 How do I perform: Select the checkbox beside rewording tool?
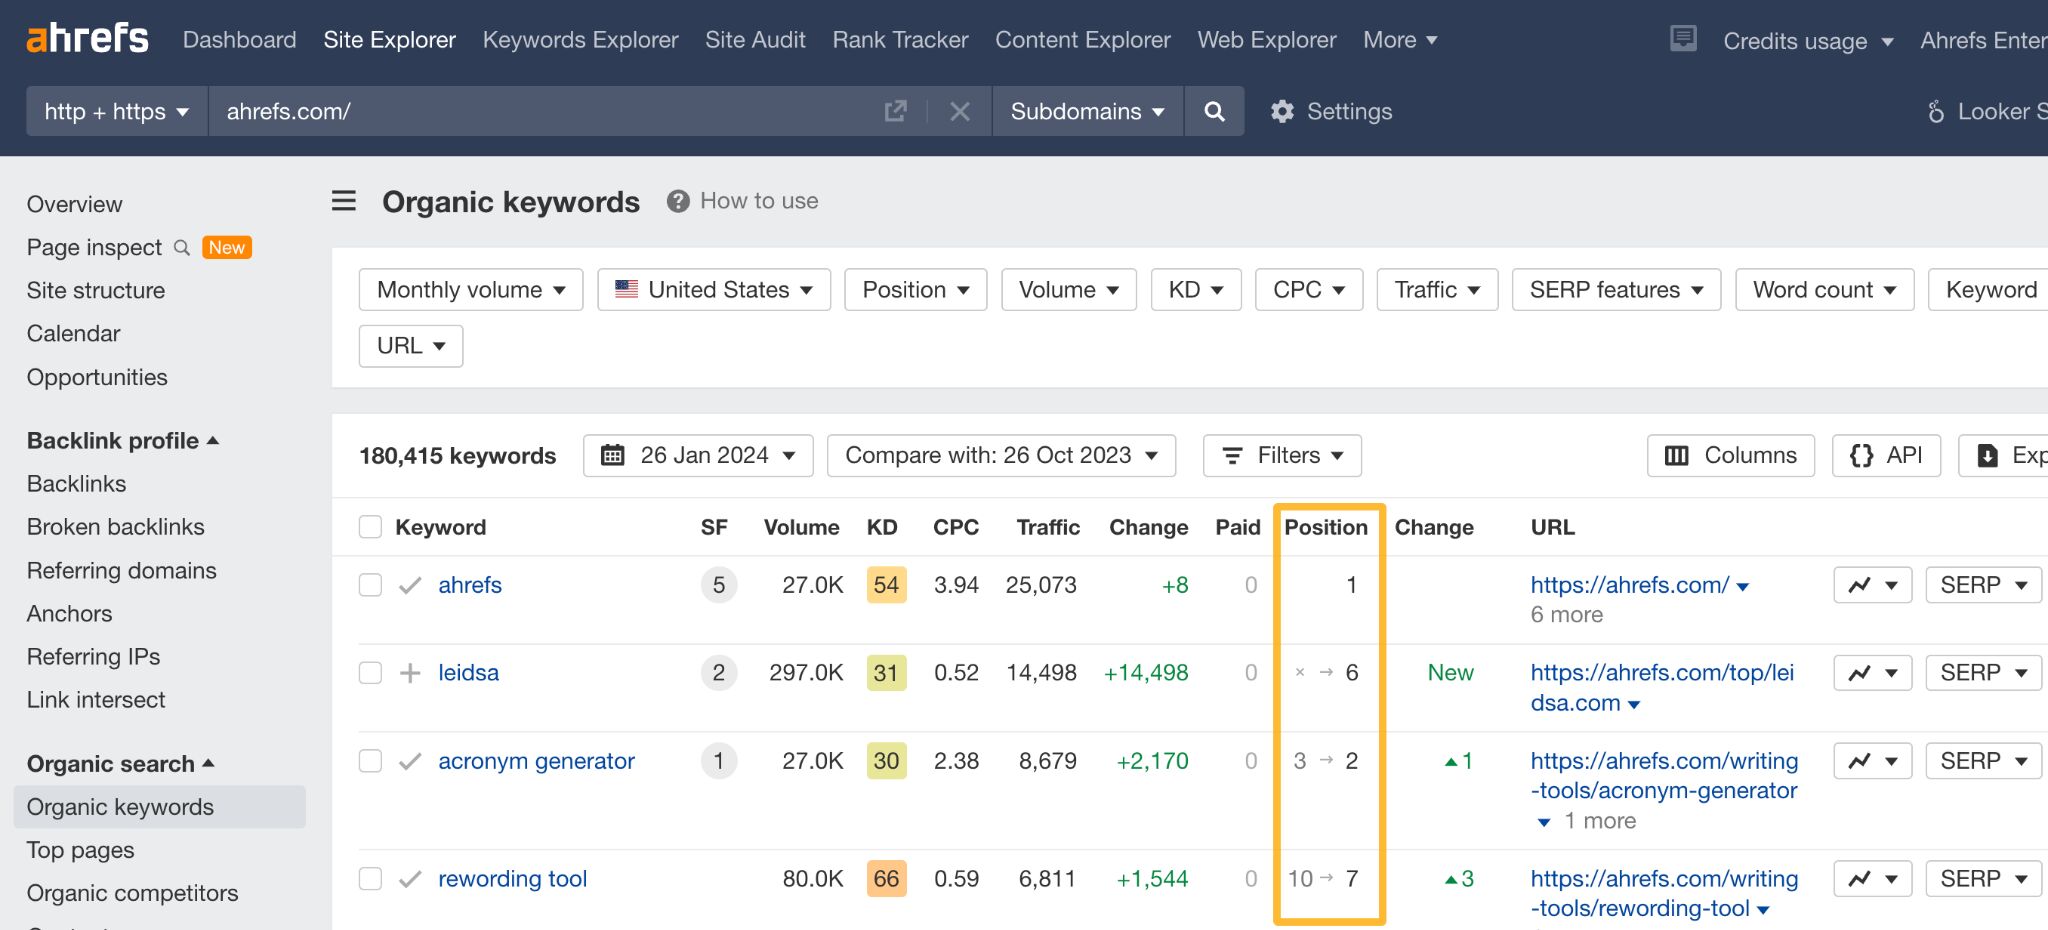(x=370, y=878)
